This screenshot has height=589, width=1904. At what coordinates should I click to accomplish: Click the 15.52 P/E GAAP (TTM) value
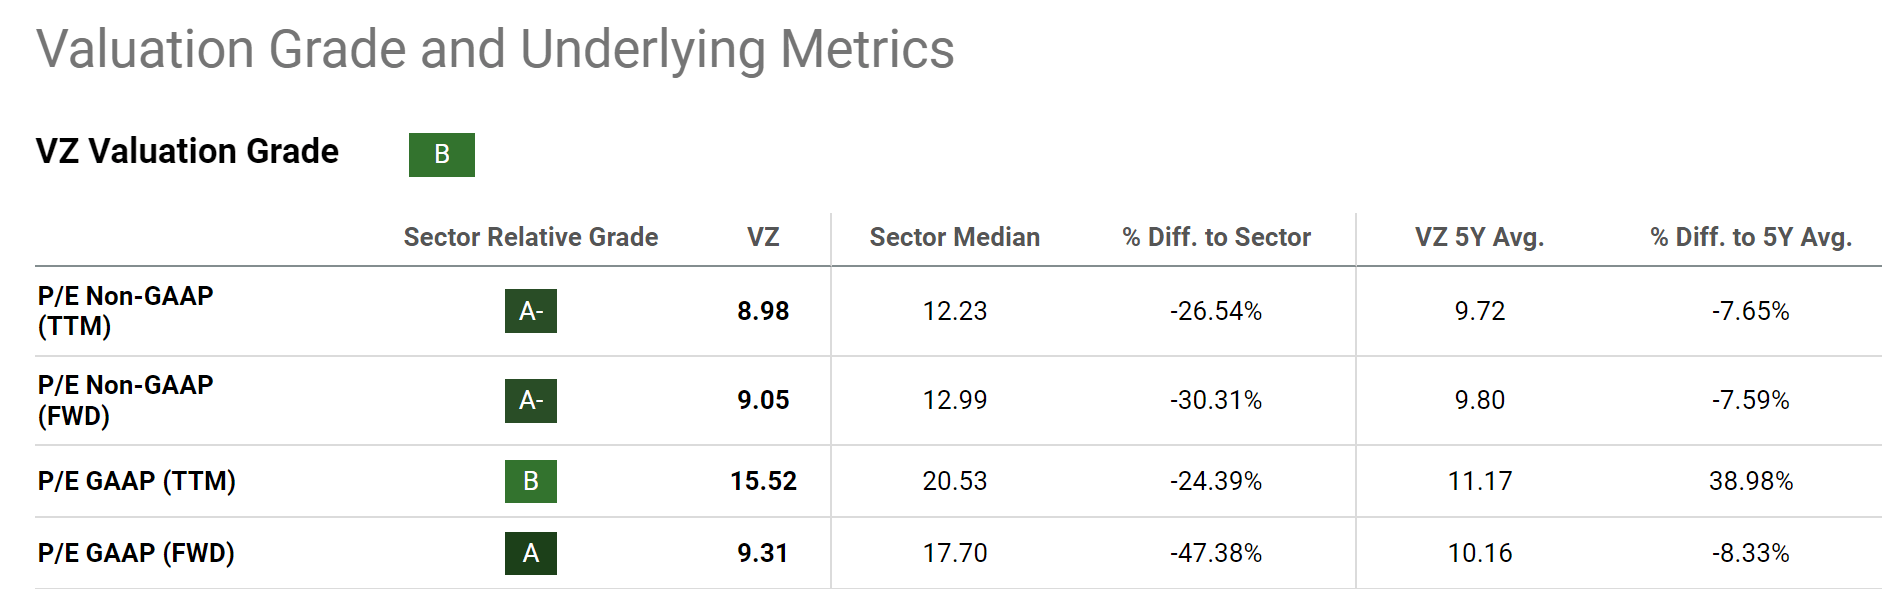coord(763,481)
